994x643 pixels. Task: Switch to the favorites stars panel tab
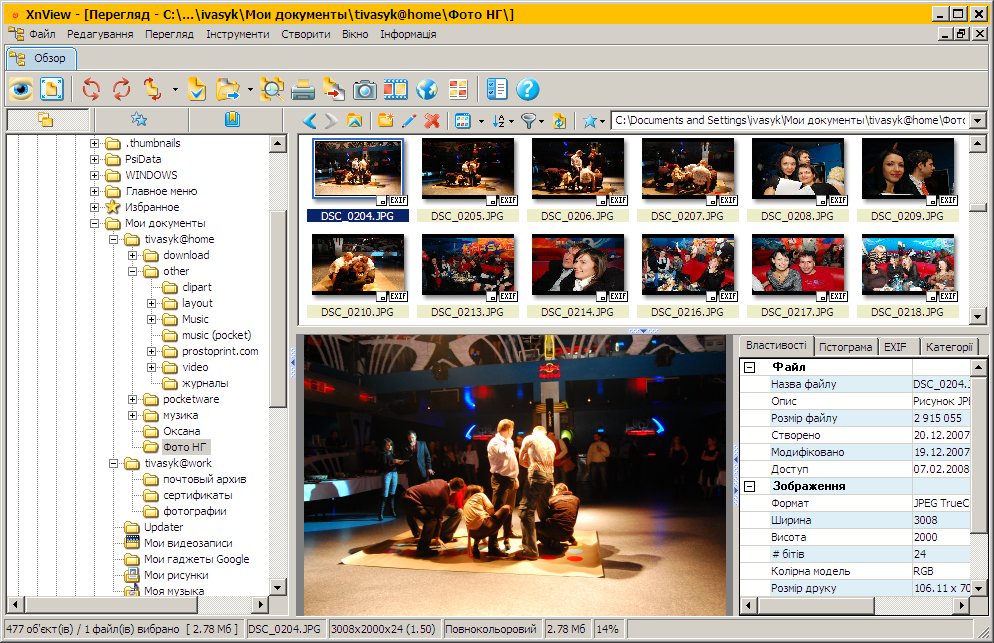[139, 120]
